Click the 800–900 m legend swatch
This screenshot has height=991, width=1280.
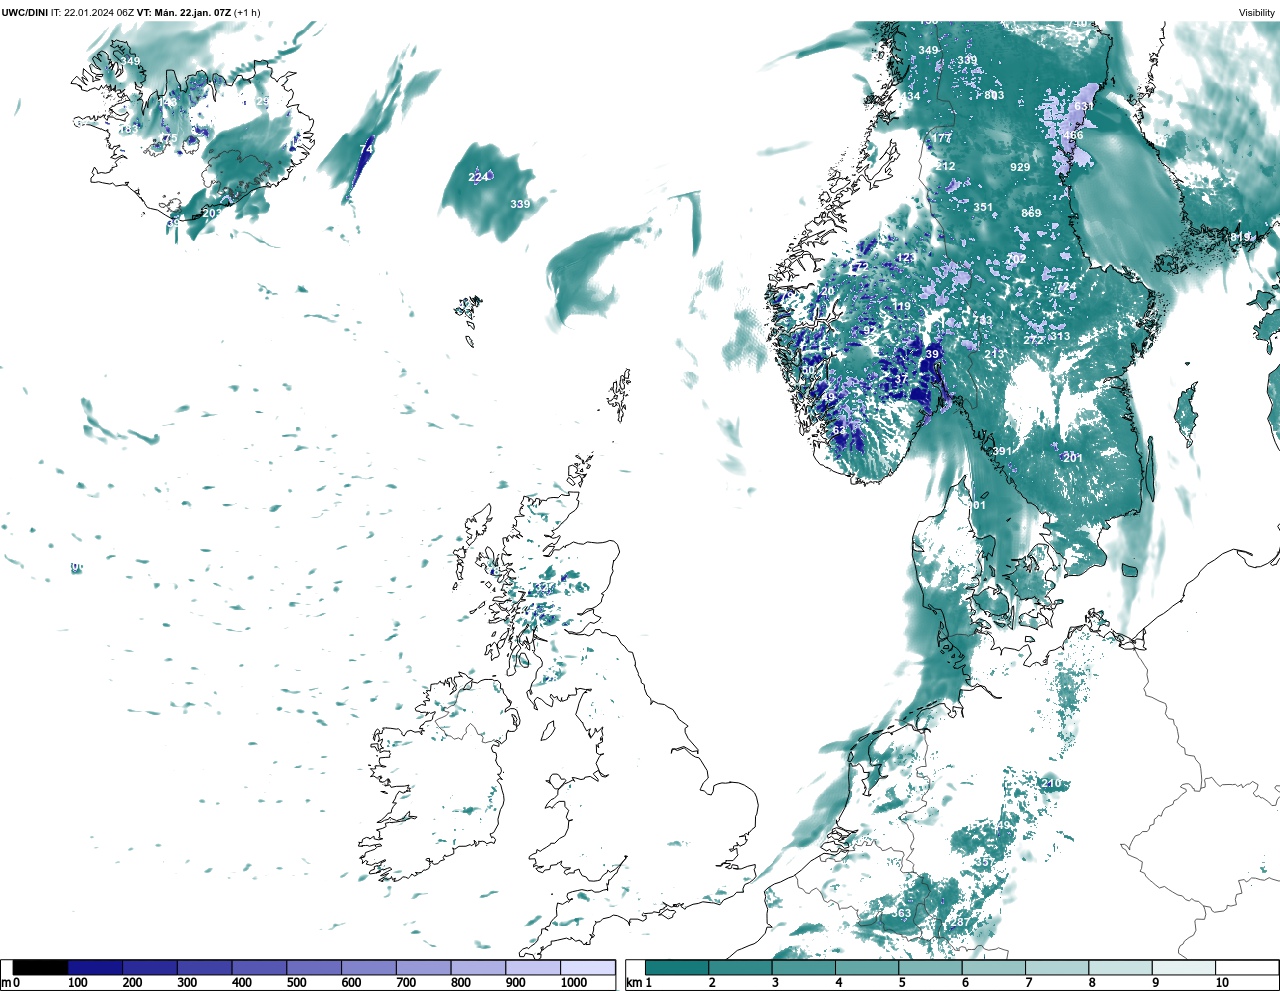click(478, 968)
